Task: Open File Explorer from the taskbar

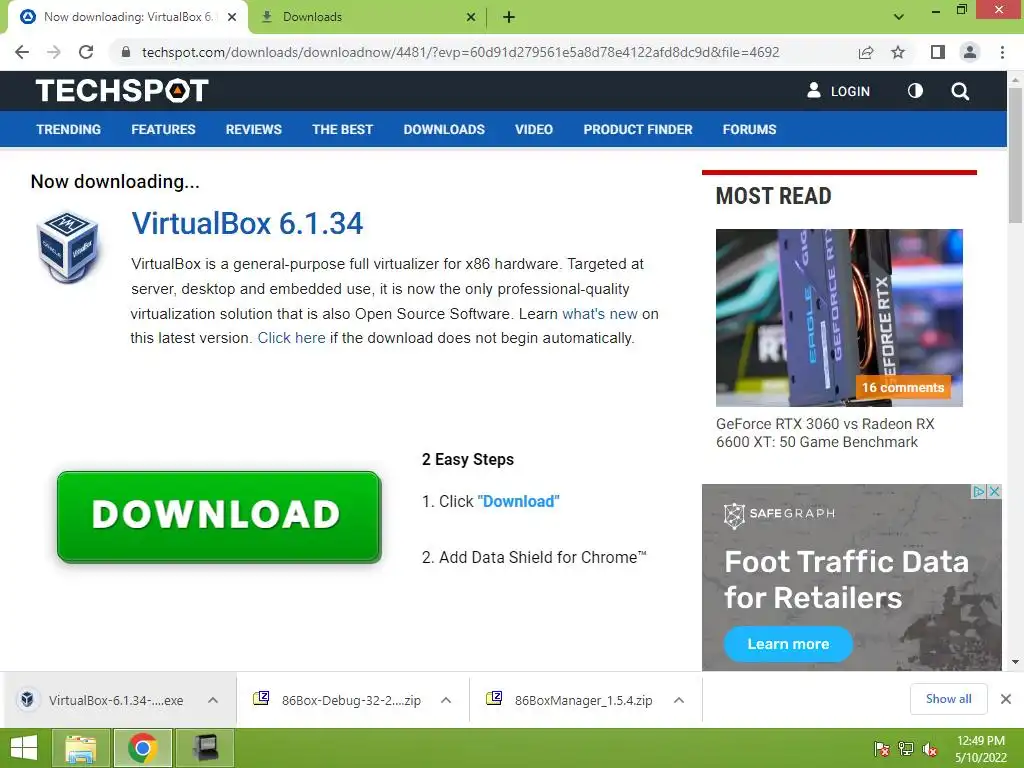Action: click(81, 748)
